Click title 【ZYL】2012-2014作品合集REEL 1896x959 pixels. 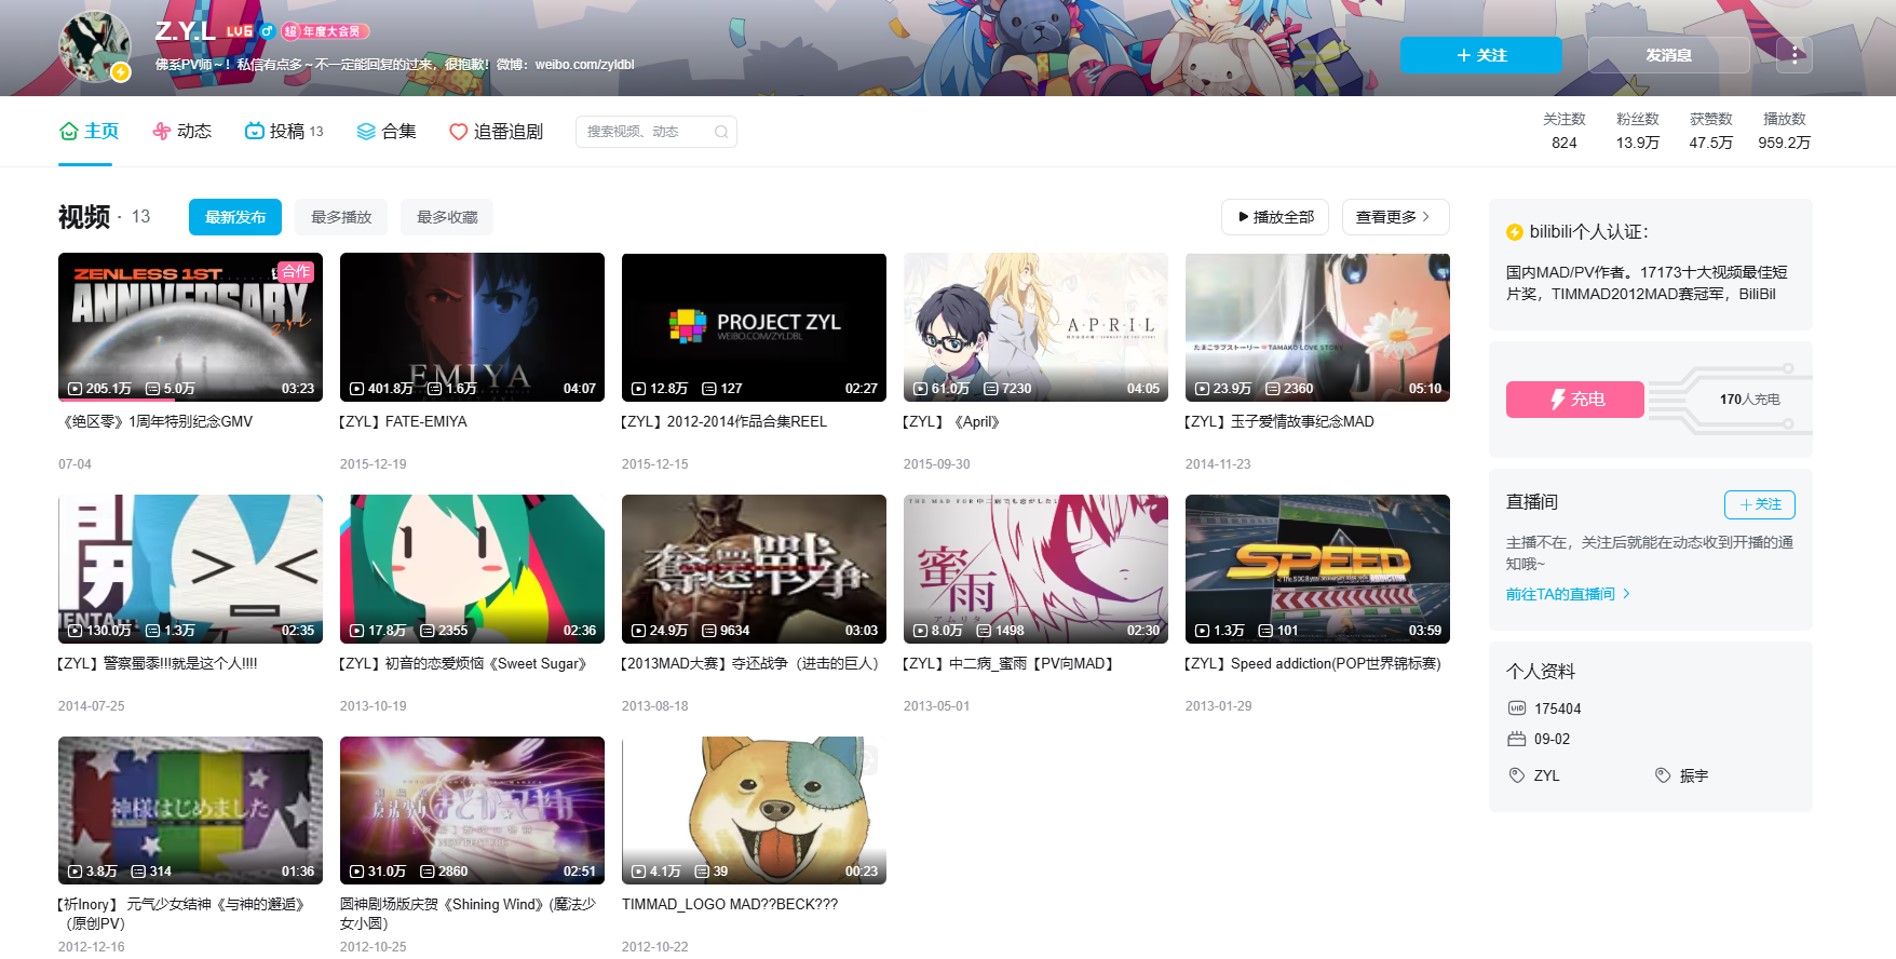(724, 422)
